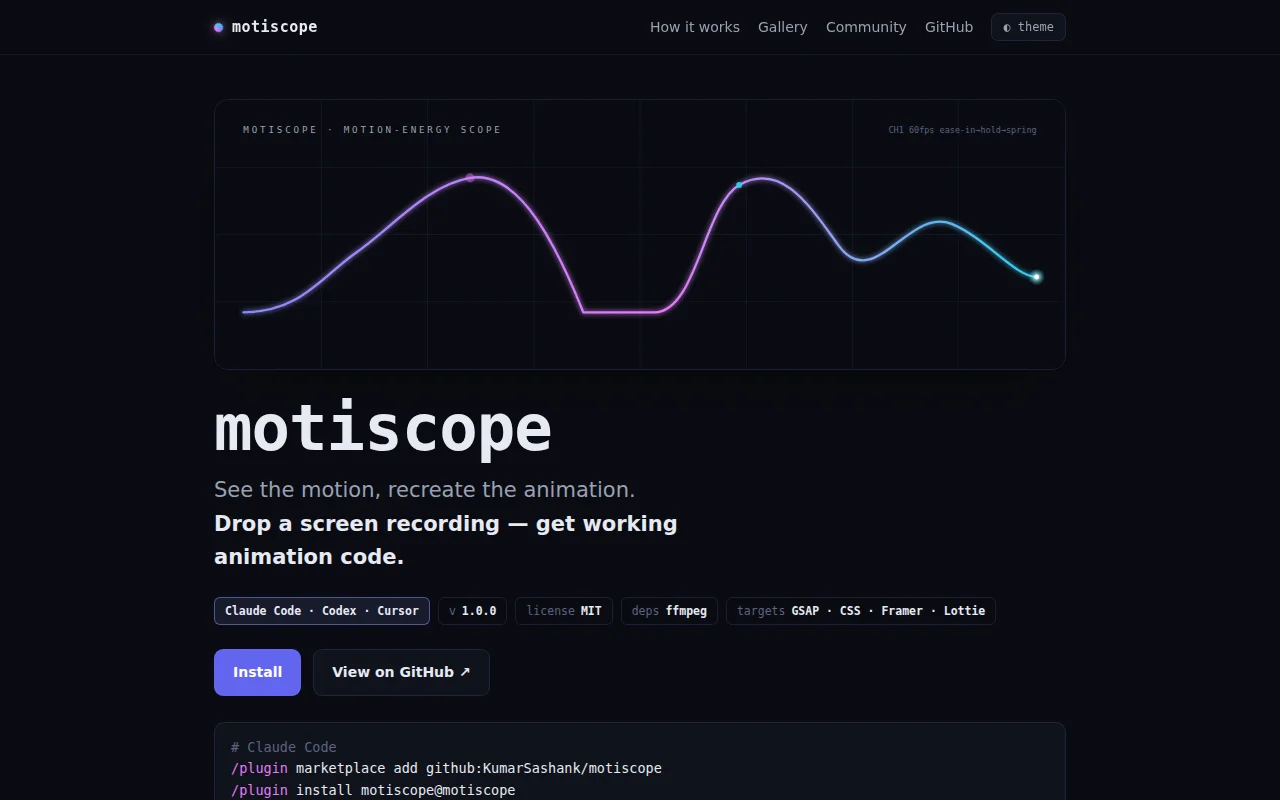Click the glowing endpoint dot of the curve

click(1036, 277)
